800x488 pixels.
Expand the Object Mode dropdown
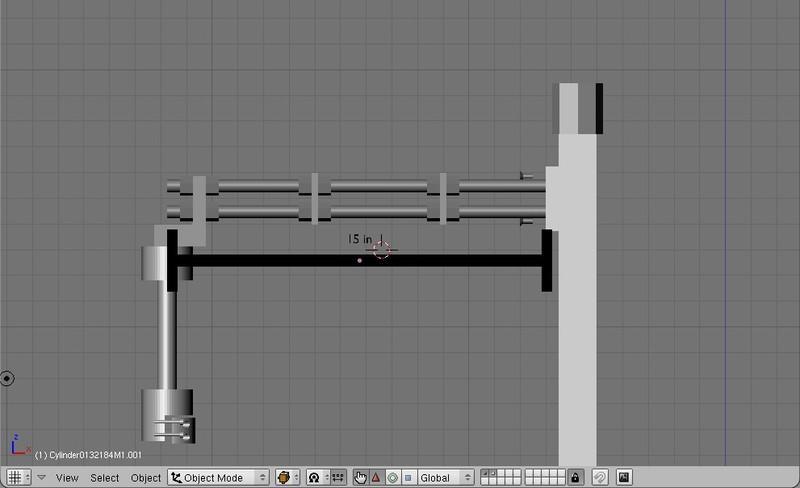(218, 477)
